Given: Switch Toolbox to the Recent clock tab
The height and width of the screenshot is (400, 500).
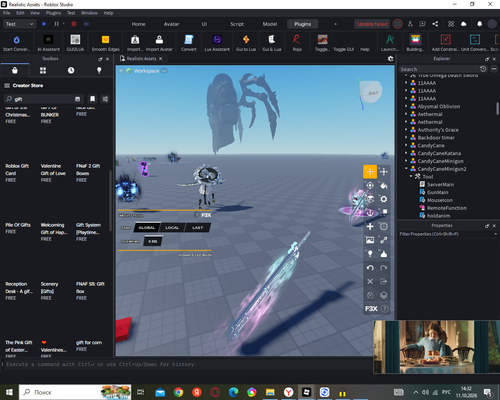Looking at the screenshot, I should pos(71,70).
